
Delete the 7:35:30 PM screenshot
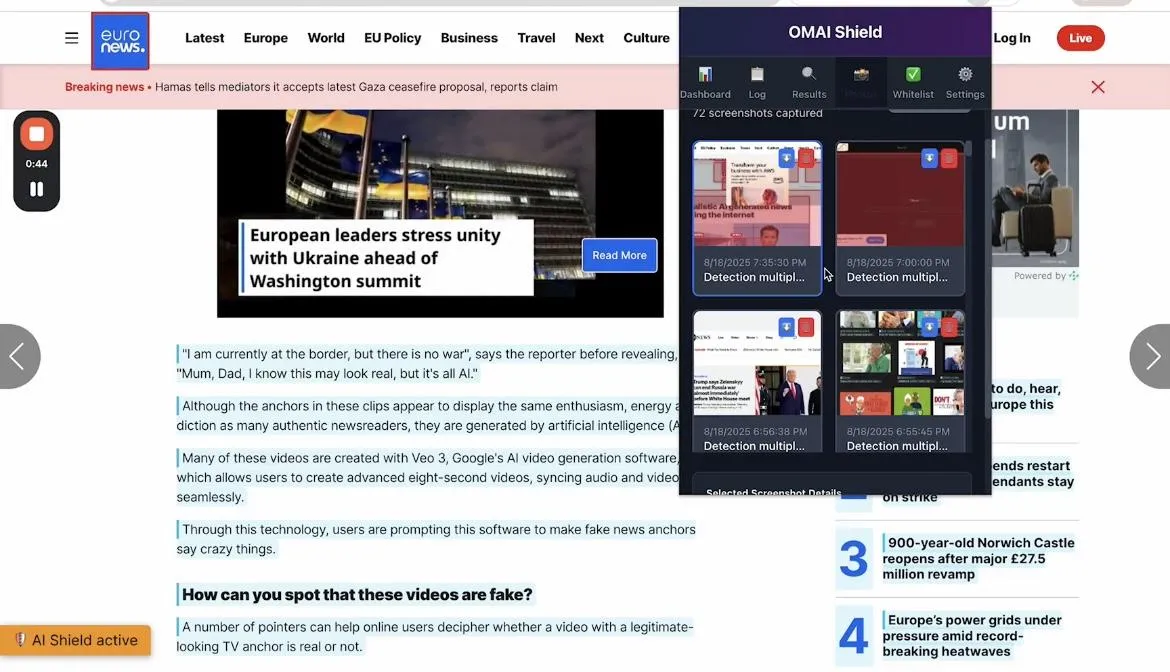click(806, 158)
